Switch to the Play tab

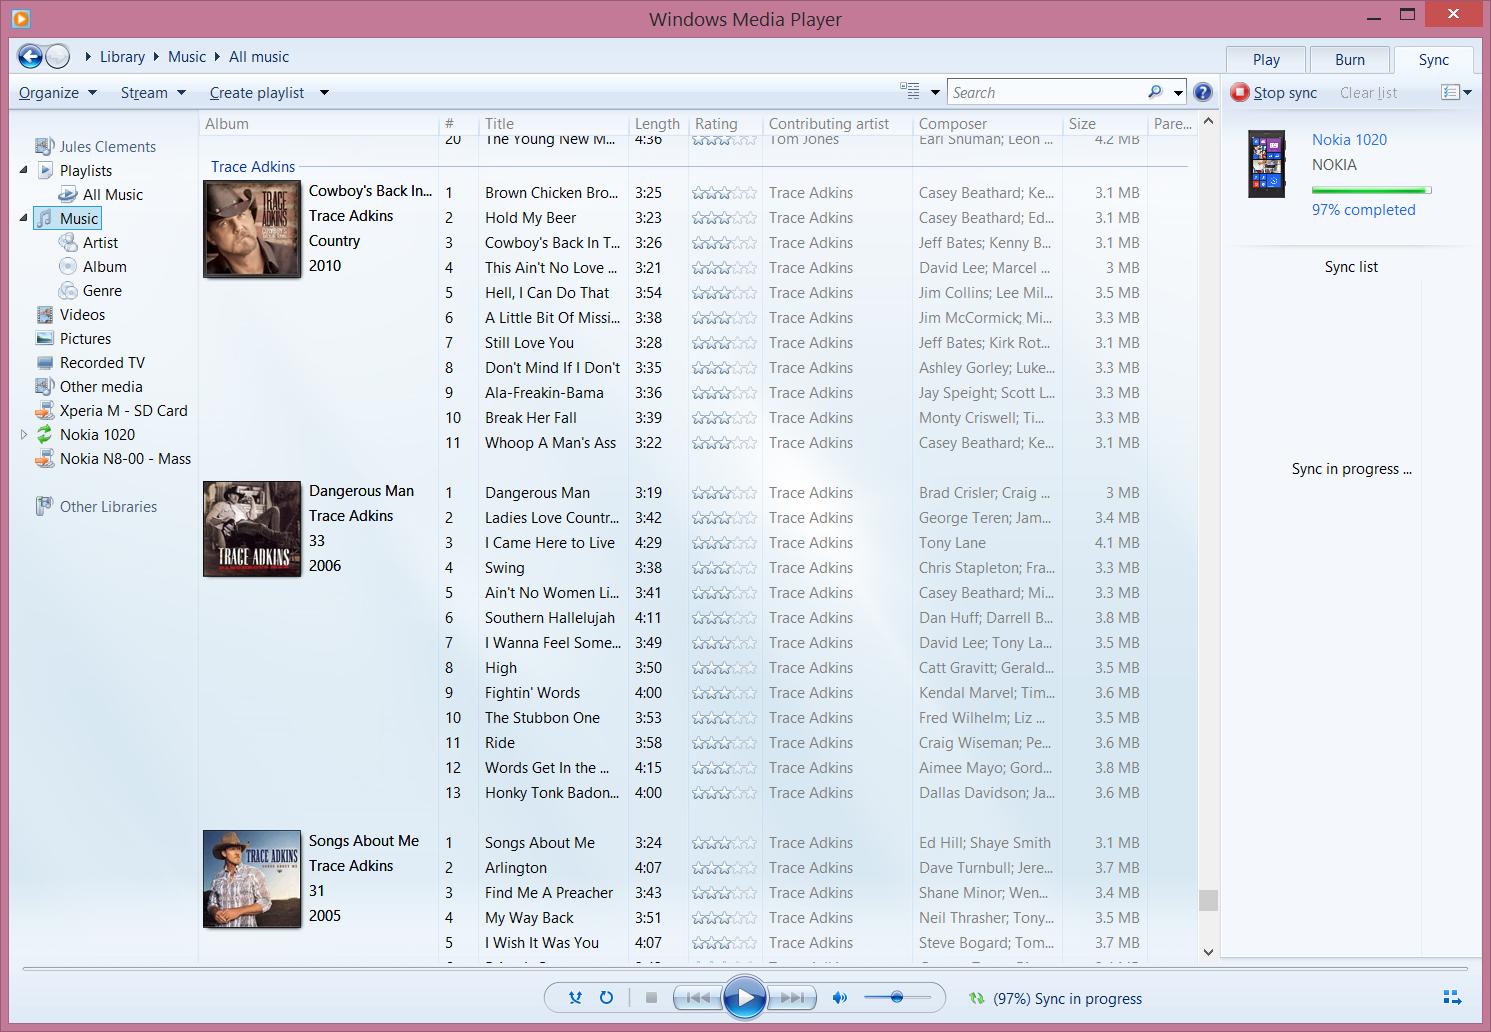(1266, 60)
